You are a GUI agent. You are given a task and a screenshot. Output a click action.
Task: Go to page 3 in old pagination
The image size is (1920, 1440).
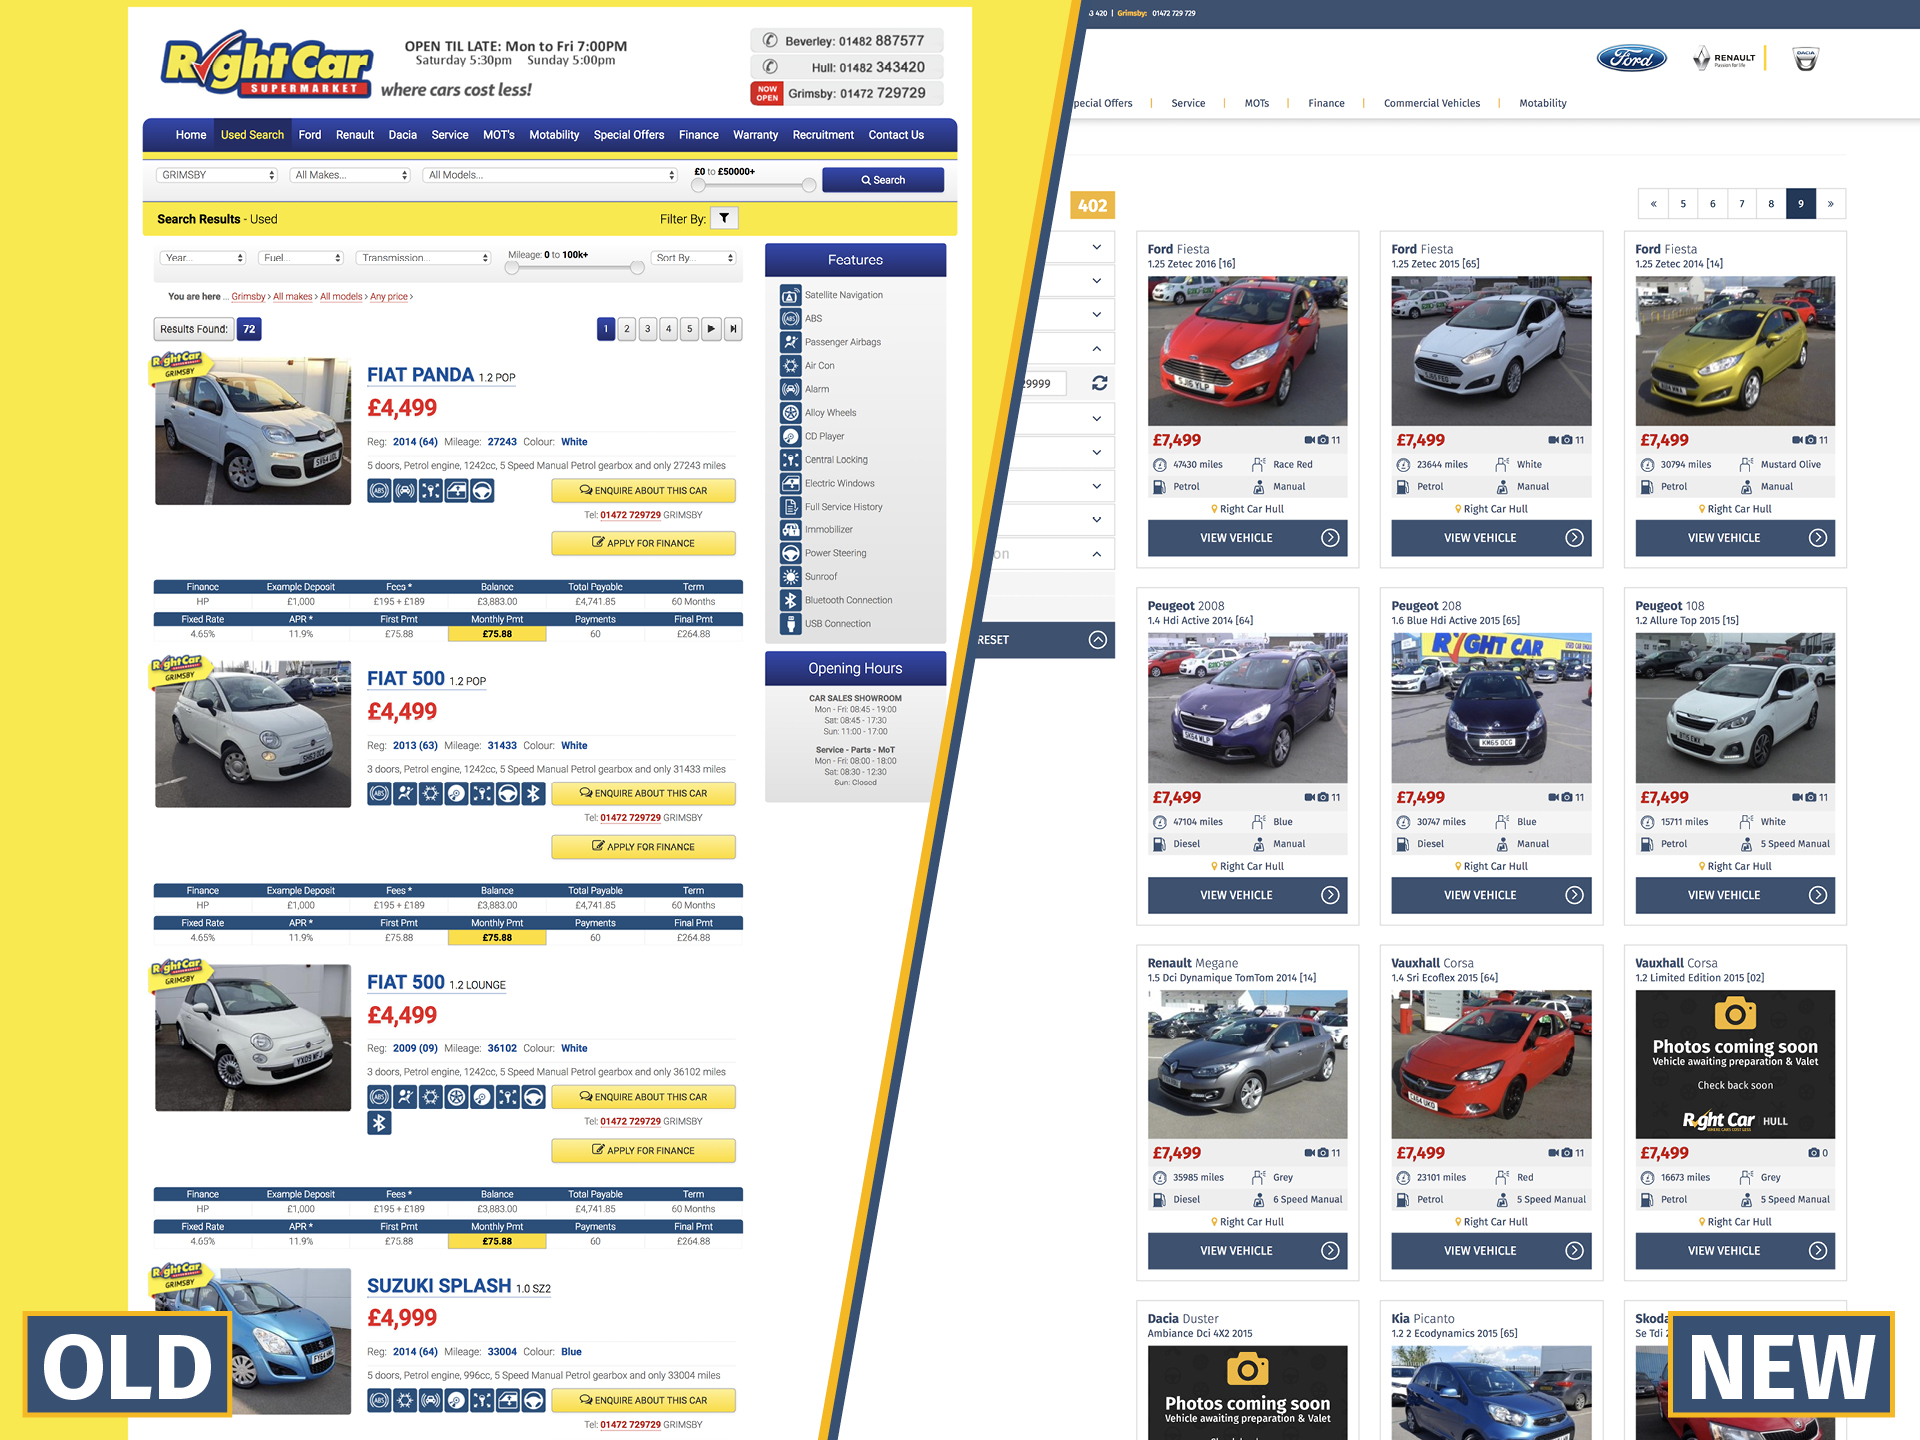point(648,329)
